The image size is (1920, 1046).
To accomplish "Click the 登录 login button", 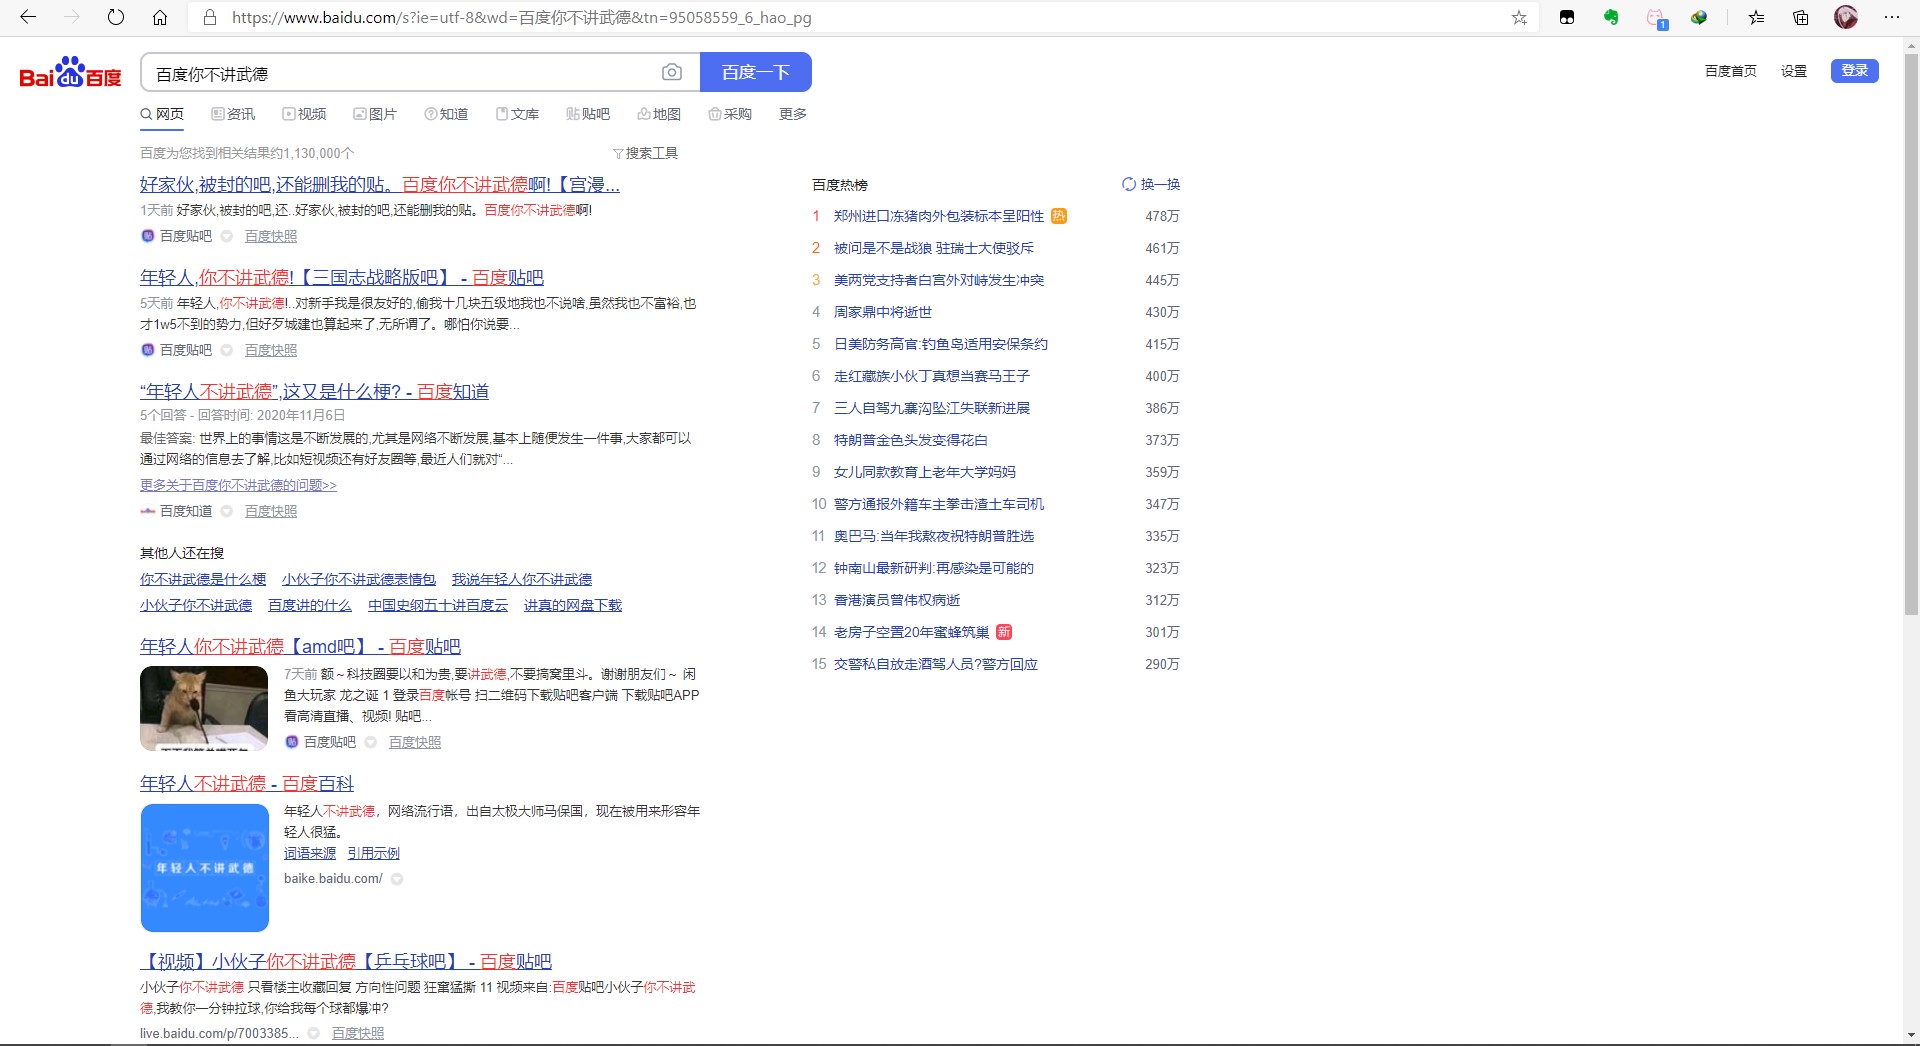I will 1855,70.
